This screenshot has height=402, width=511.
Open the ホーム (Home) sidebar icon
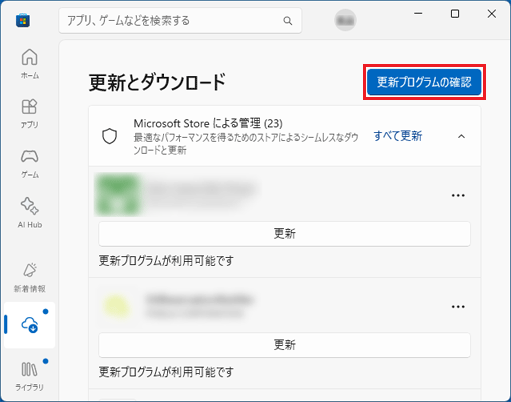tap(30, 64)
